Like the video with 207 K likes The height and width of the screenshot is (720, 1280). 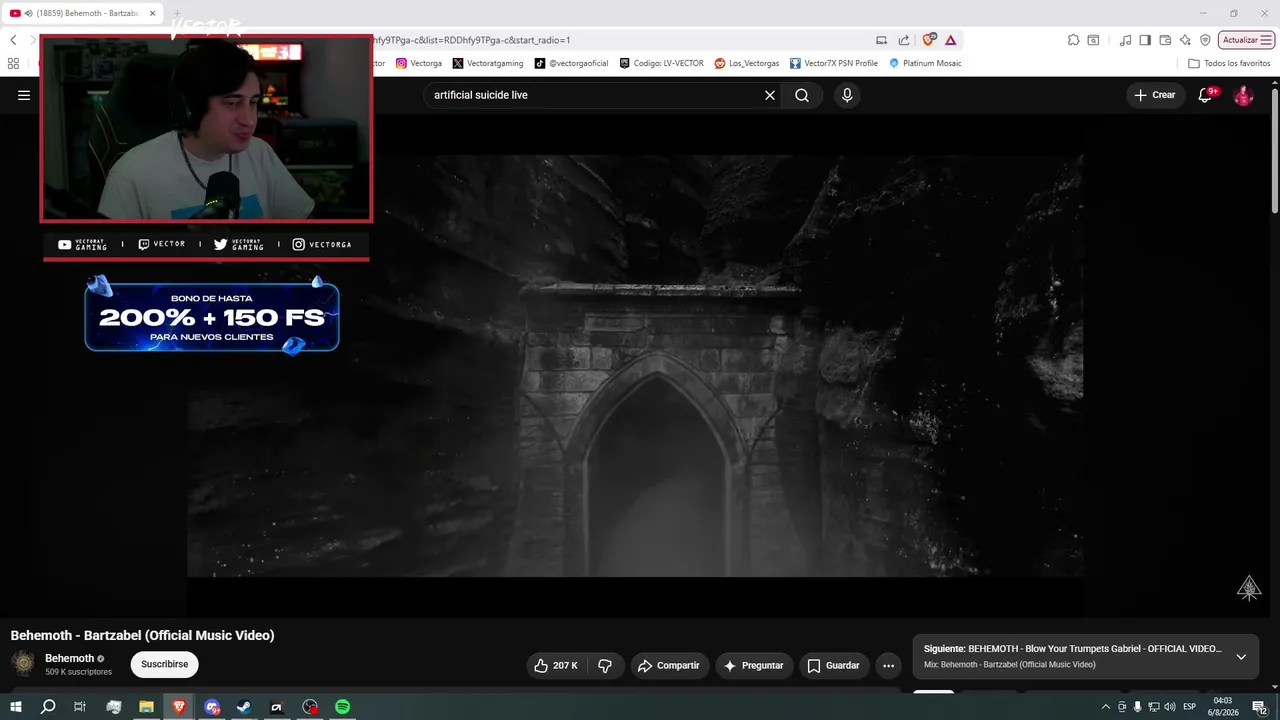[x=556, y=665]
